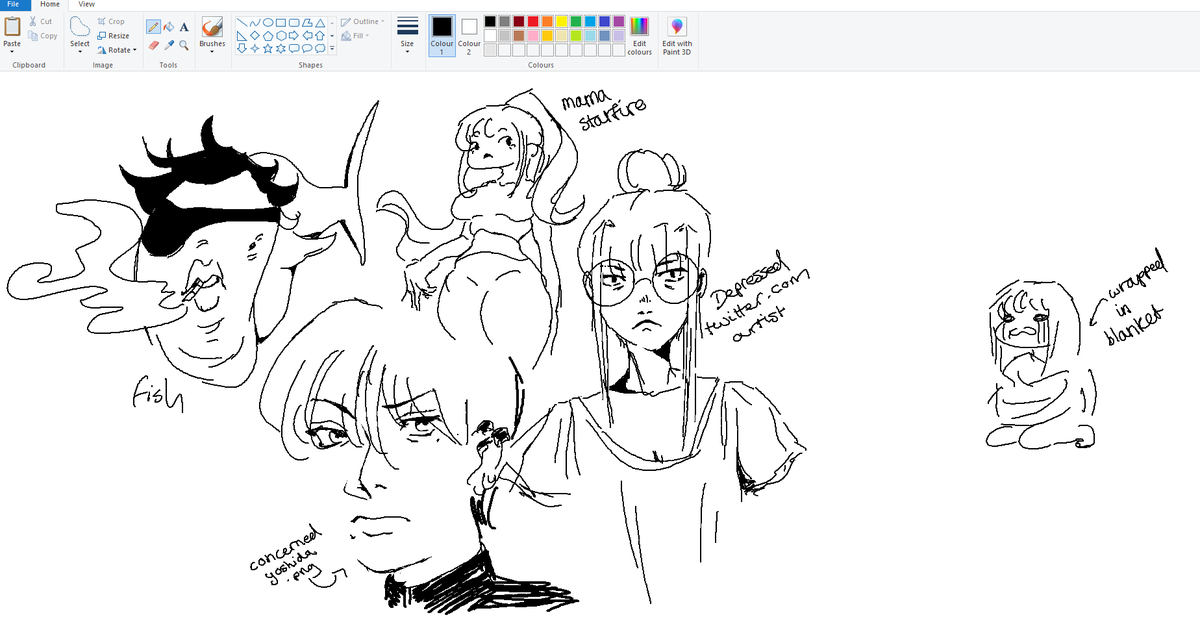Screen dimensions: 1200x617
Task: Switch to the View tab
Action: (x=86, y=5)
